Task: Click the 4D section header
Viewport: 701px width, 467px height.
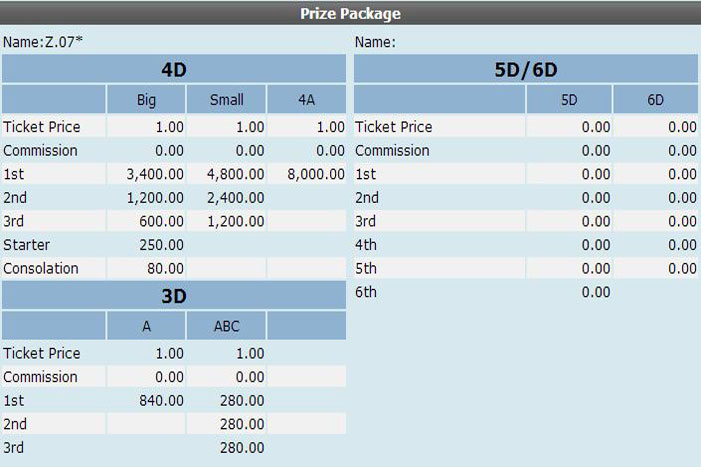Action: pos(173,69)
